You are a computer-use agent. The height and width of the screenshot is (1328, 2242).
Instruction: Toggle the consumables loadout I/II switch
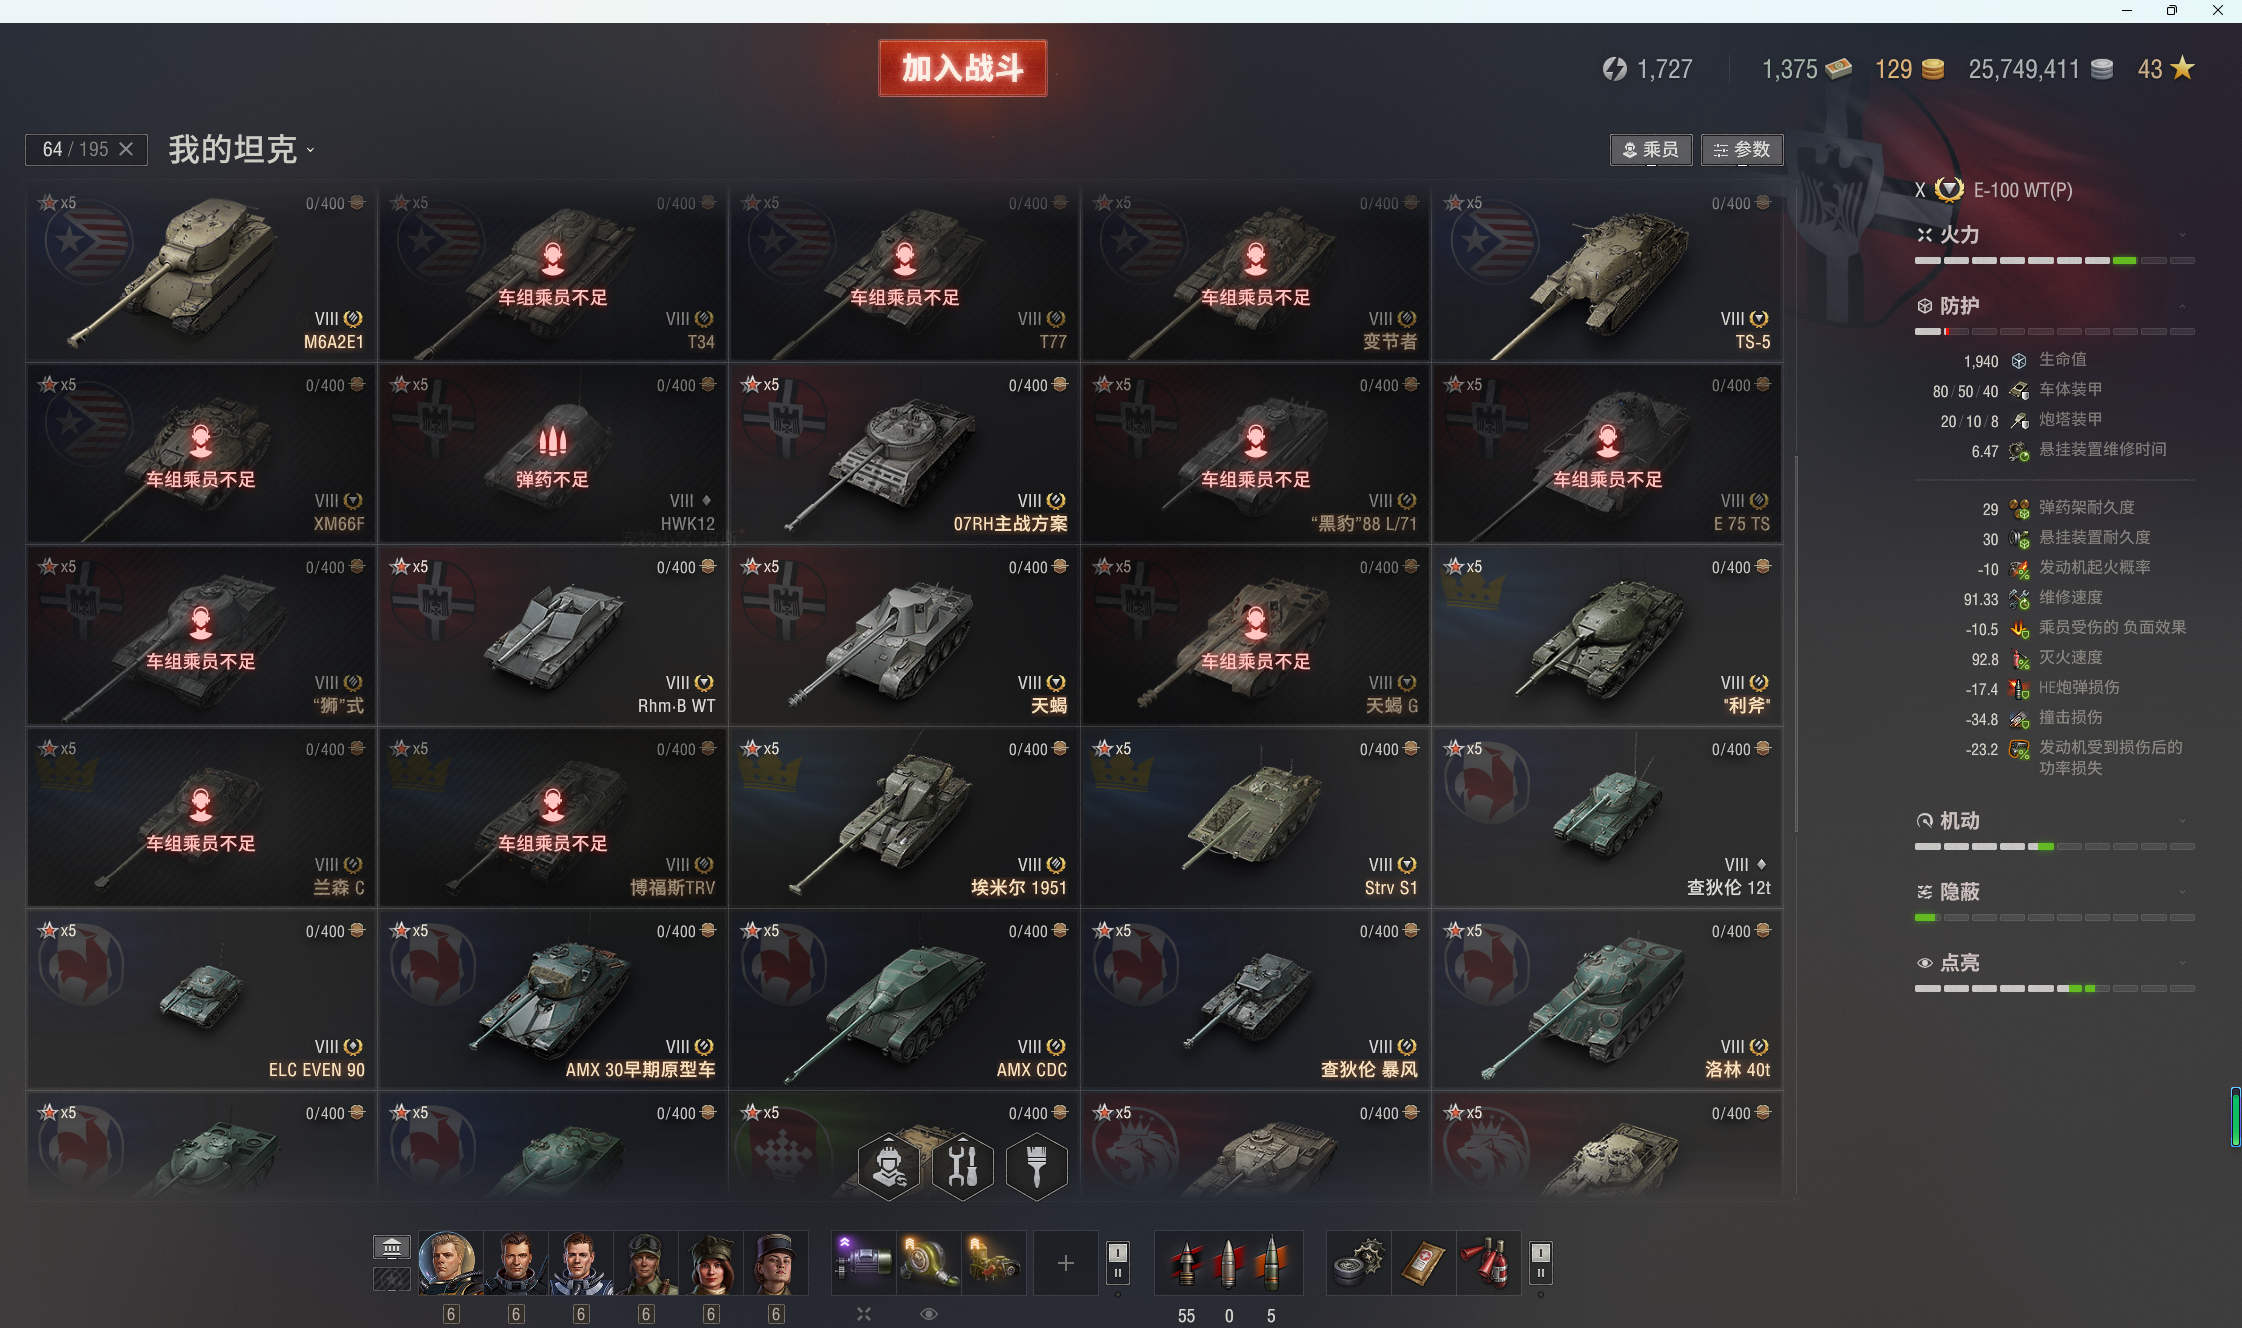[1541, 1262]
